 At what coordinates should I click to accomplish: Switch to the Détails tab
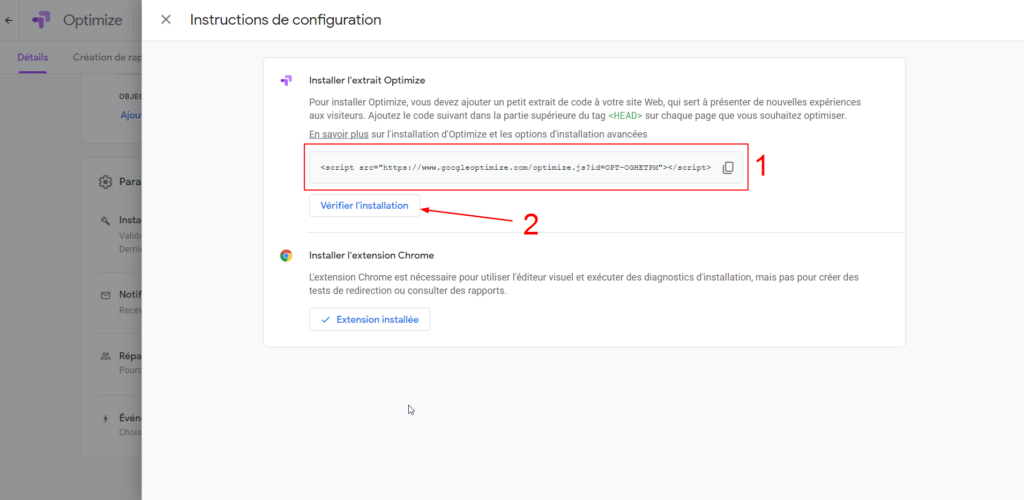coord(32,57)
